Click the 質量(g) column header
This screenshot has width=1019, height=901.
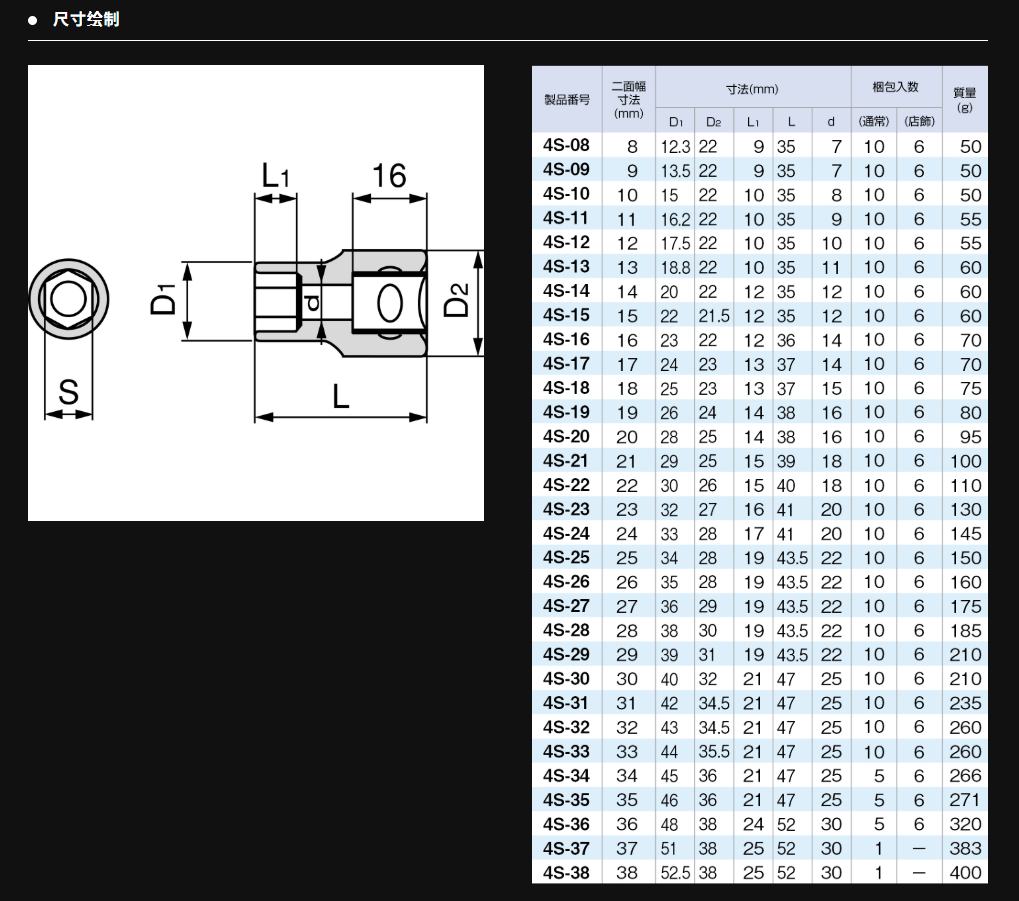click(x=964, y=100)
